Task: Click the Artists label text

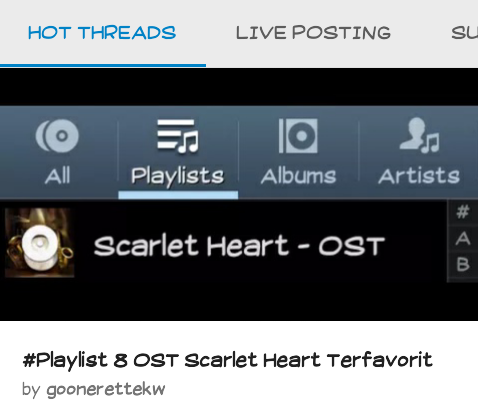Action: [419, 175]
